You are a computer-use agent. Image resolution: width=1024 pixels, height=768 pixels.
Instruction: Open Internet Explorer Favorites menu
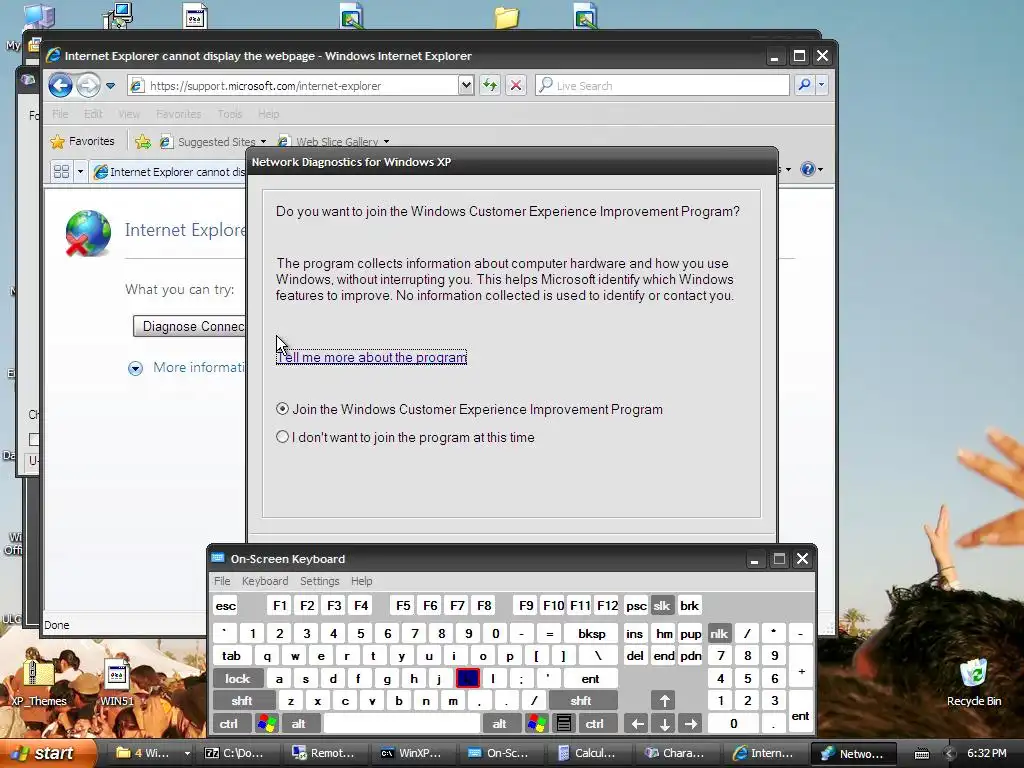pos(178,114)
